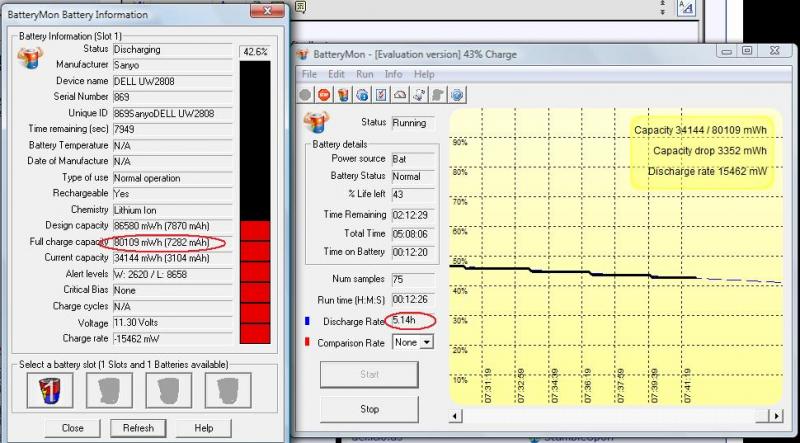
Task: Click the gauge meter toolbar icon
Action: coord(399,95)
